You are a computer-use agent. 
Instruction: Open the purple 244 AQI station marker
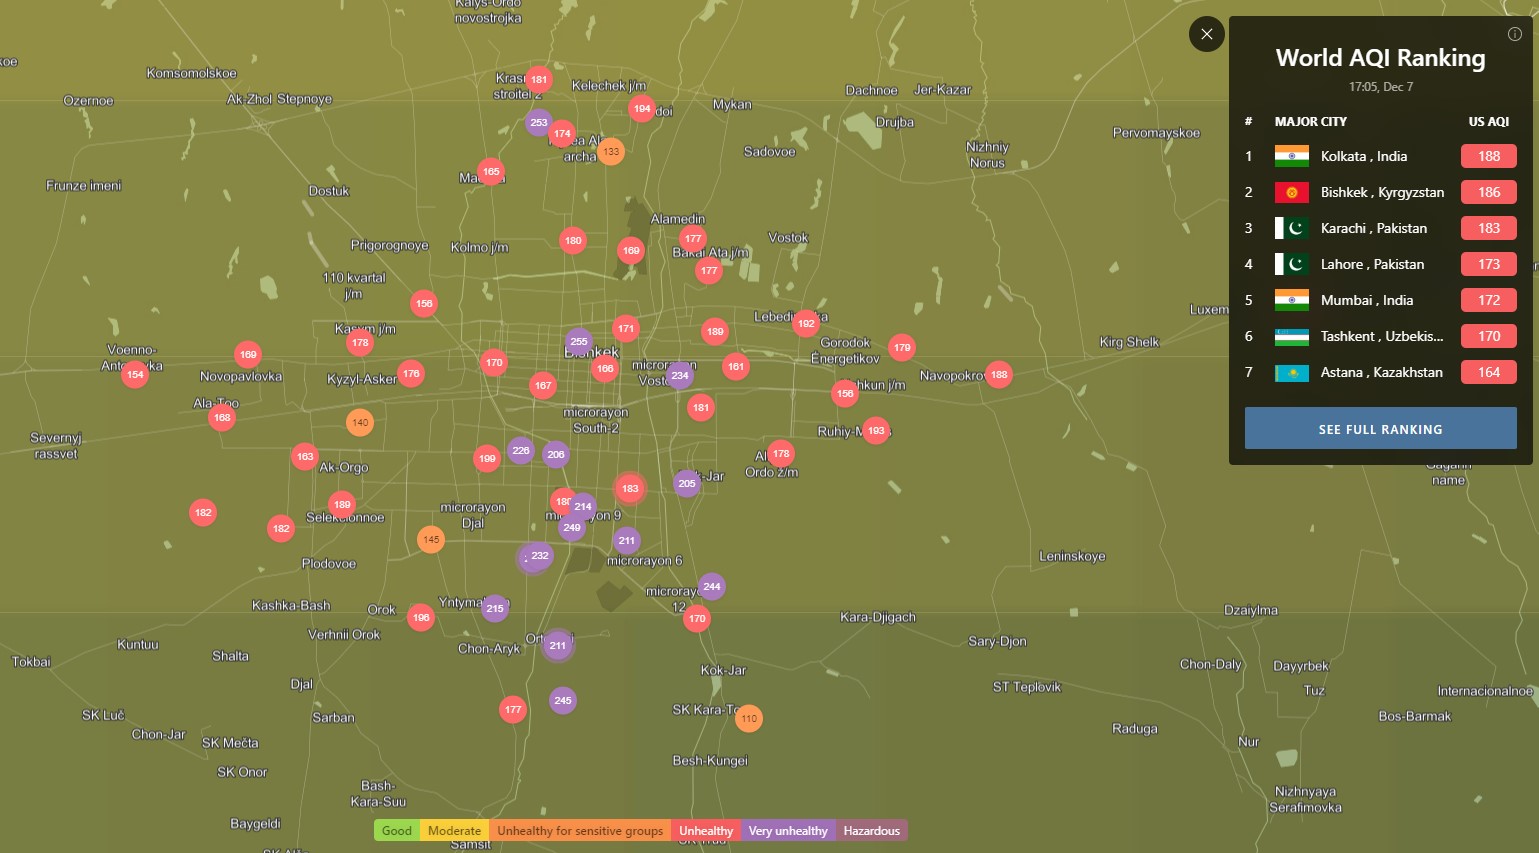pos(712,587)
